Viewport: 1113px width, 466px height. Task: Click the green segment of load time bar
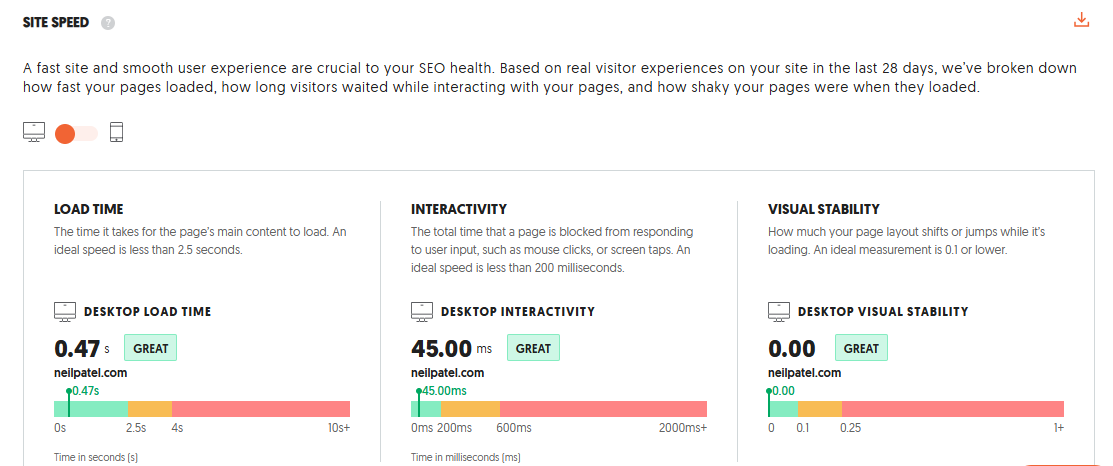[x=100, y=408]
